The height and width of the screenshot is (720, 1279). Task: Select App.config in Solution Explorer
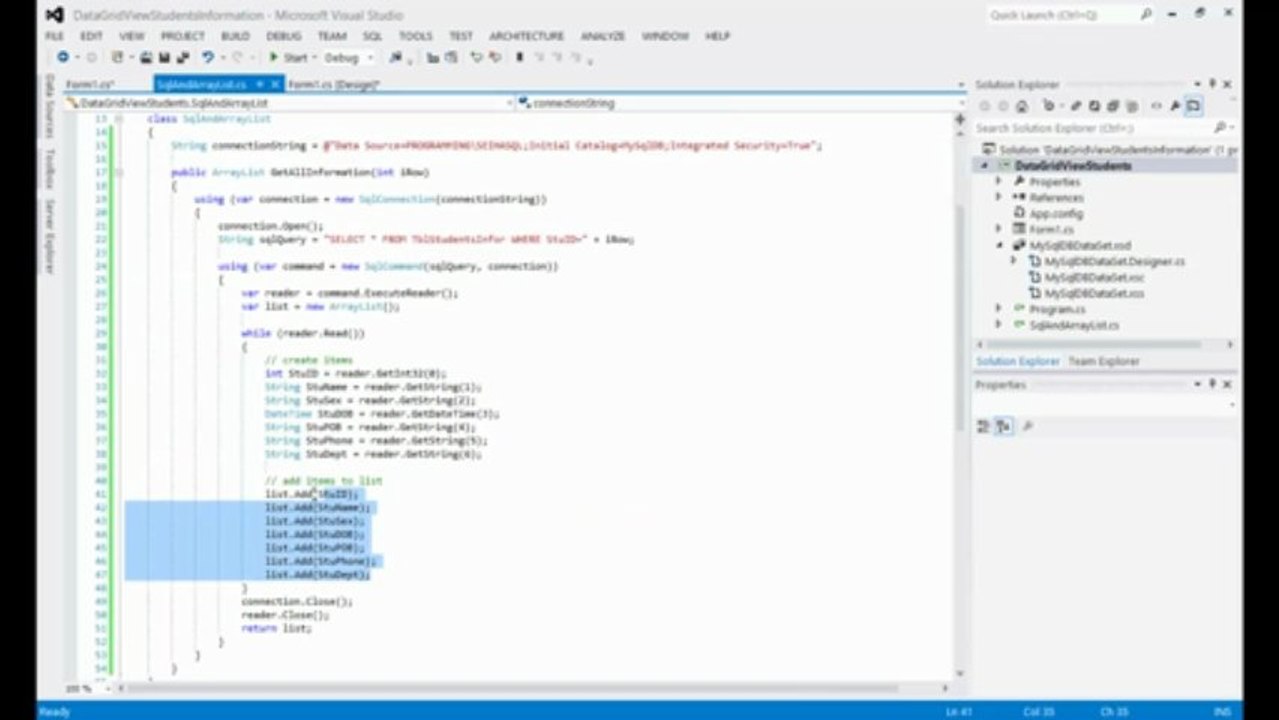coord(1055,214)
